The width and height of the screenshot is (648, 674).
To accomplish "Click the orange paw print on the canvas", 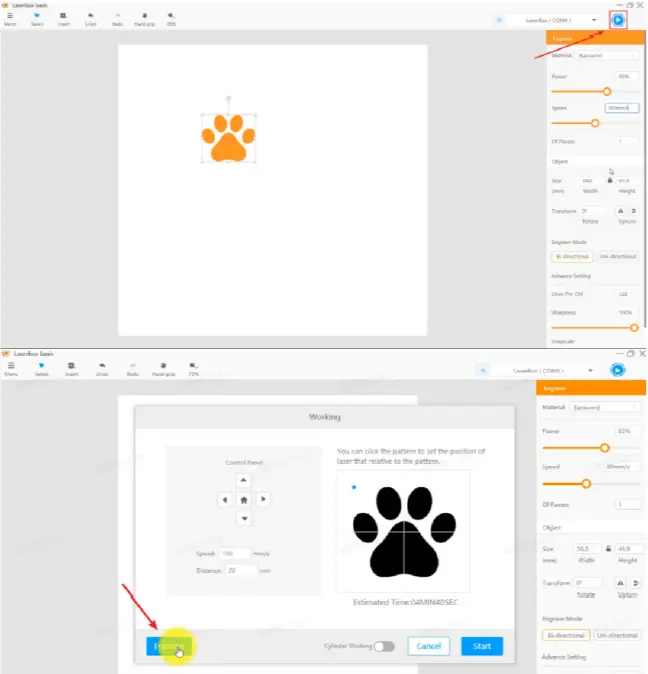I will [229, 138].
